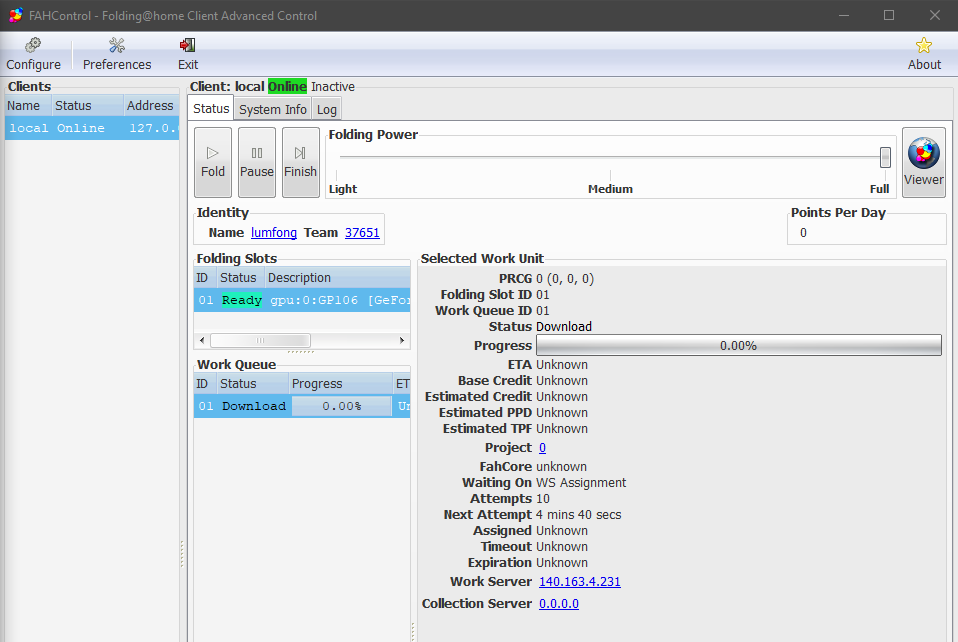Screen dimensions: 958x642
Task: Click the Inactive status label
Action: click(x=333, y=87)
